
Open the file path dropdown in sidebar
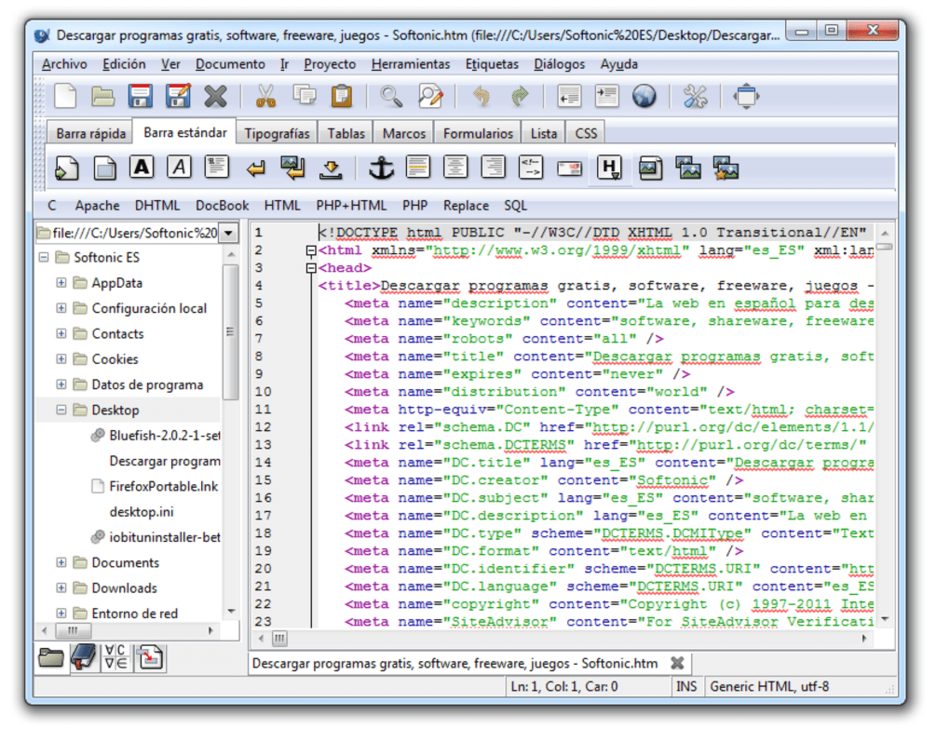[229, 233]
